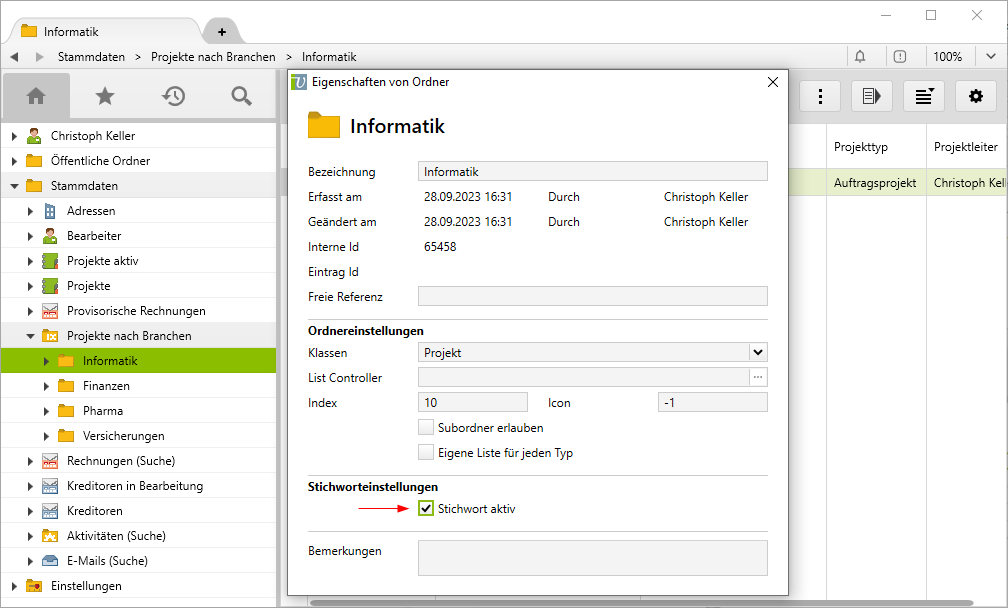Add a new tab with plus
The width and height of the screenshot is (1008, 608).
[x=221, y=32]
